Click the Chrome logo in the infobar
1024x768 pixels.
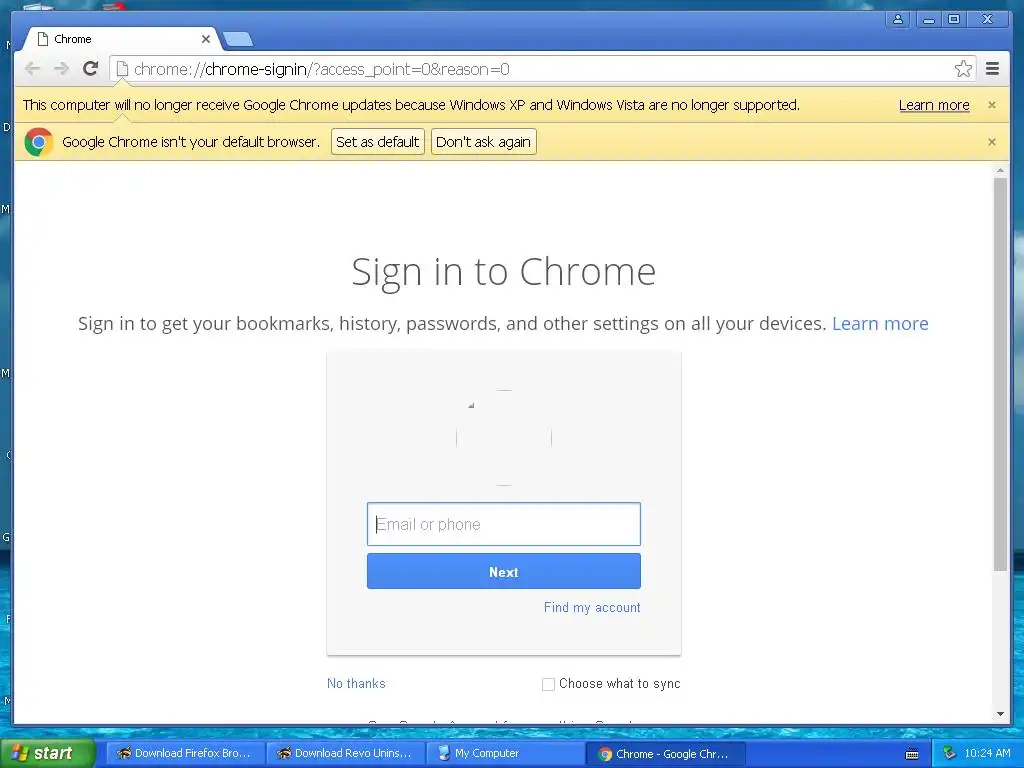39,142
